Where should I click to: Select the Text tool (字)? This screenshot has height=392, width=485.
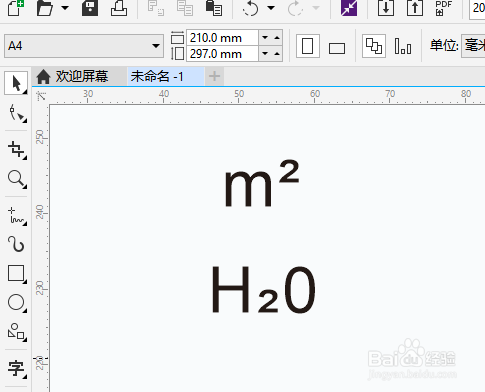tap(17, 369)
